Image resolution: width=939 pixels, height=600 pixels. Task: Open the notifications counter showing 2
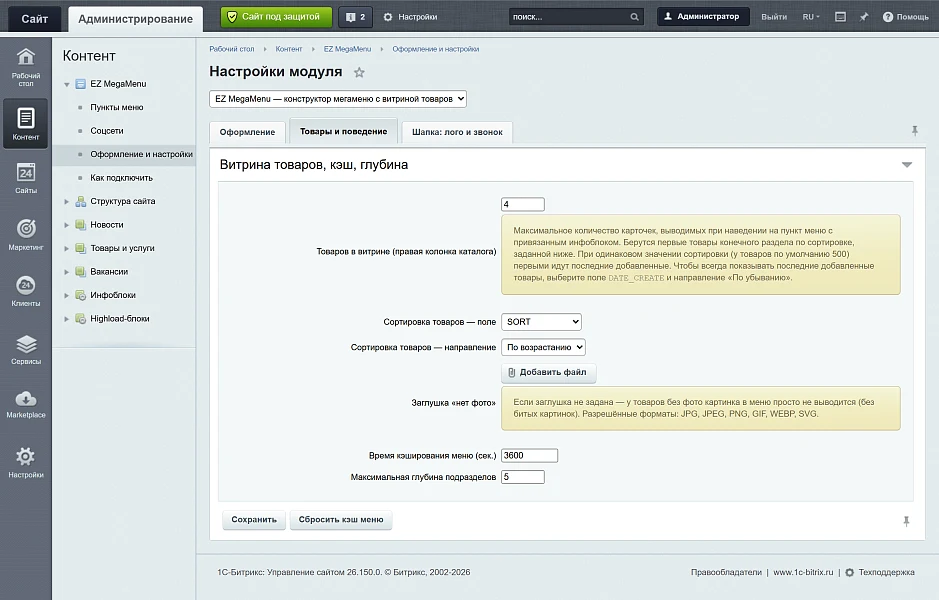(x=355, y=17)
